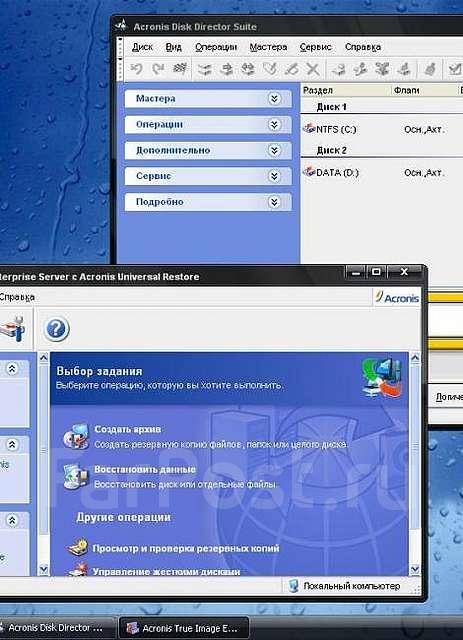Viewport: 463px width, 640px height.
Task: Click the right scrollbar thumb in the task pane
Action: [x=415, y=447]
